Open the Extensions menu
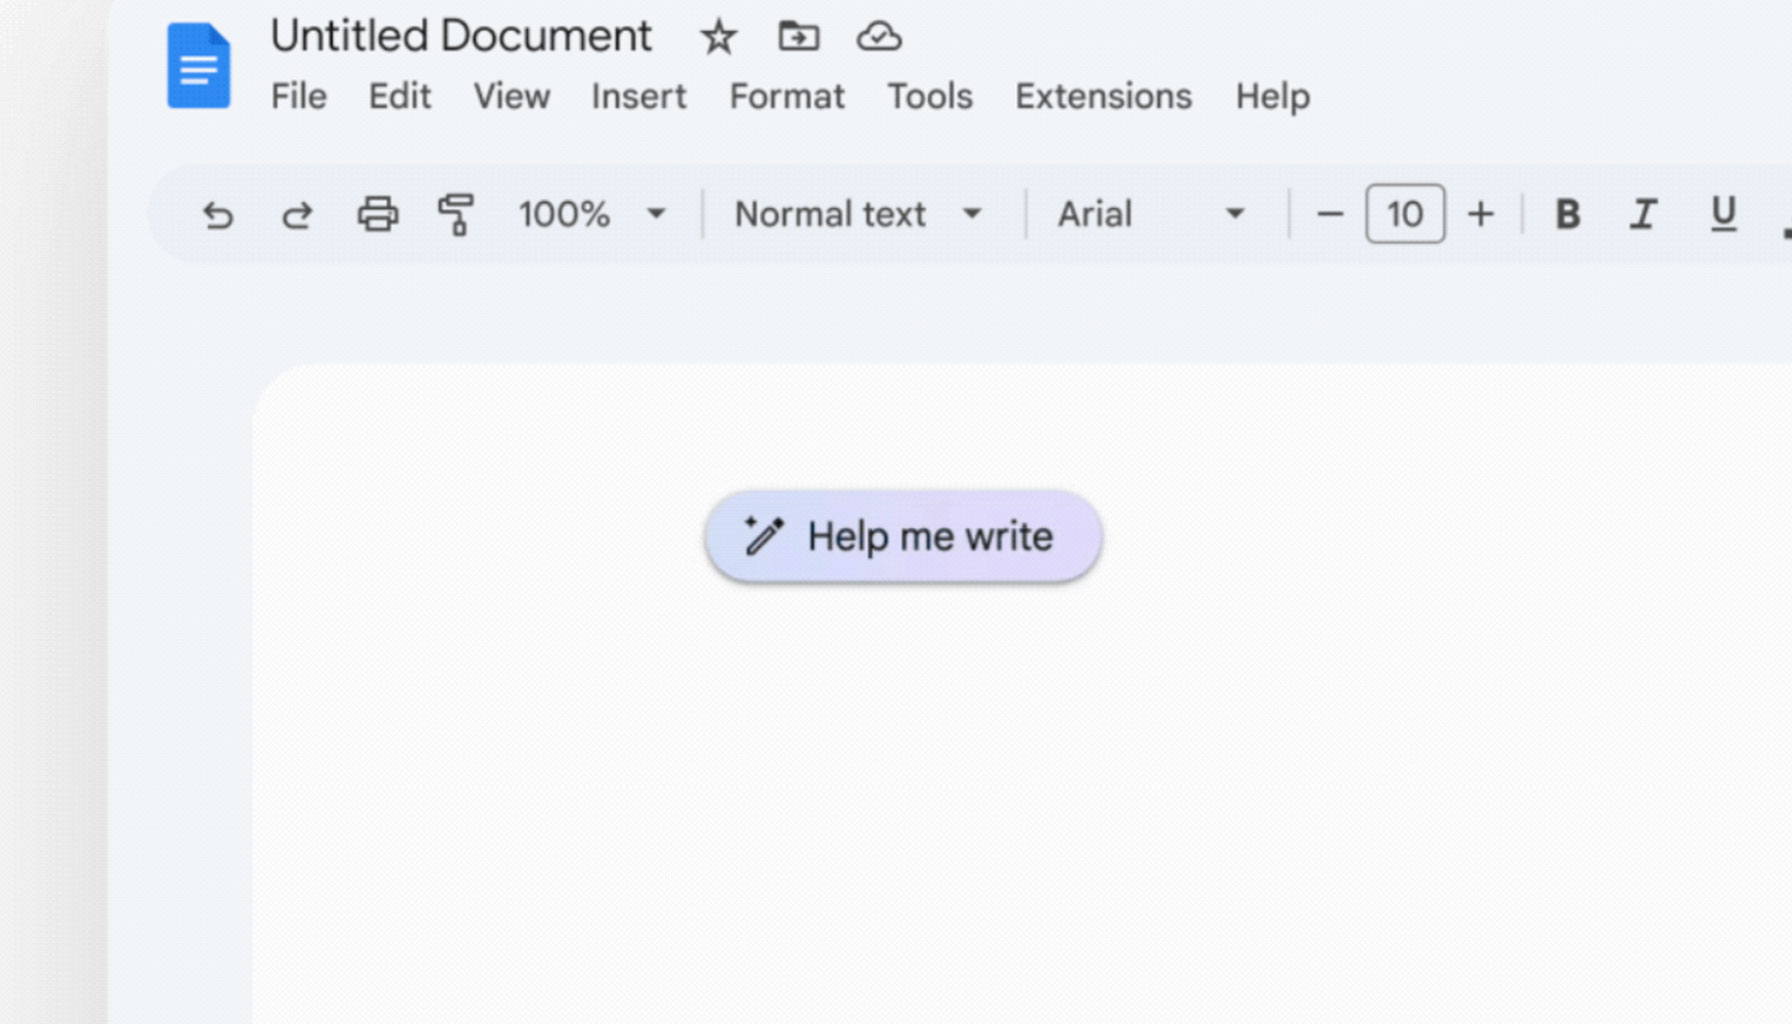 [x=1103, y=97]
